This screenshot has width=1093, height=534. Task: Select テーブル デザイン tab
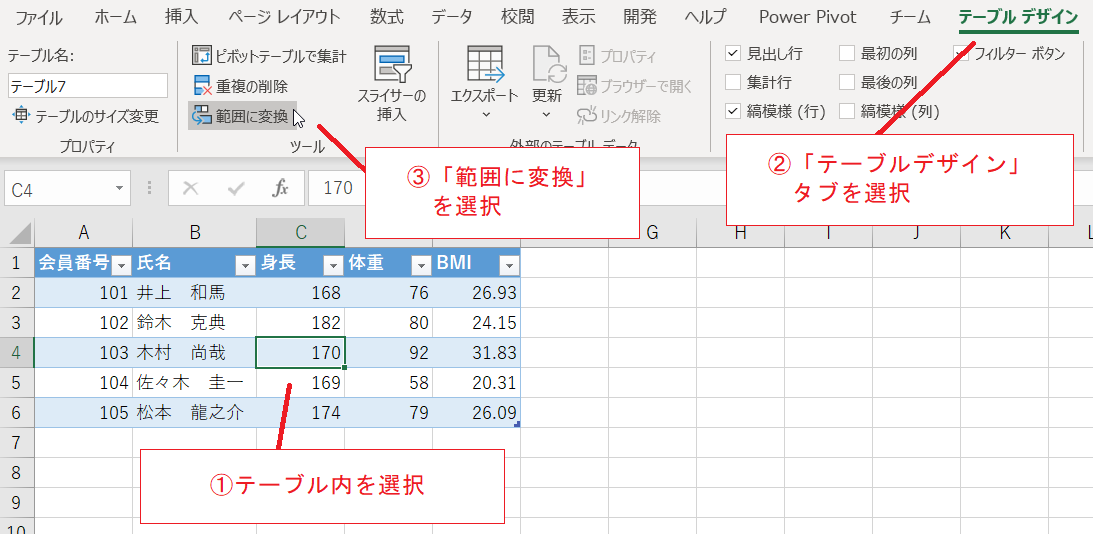coord(1018,17)
